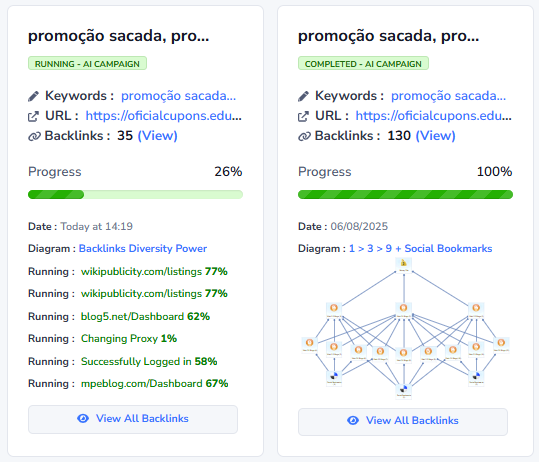
Task: Click eye icon in left View All Backlinks button
Action: (83, 418)
